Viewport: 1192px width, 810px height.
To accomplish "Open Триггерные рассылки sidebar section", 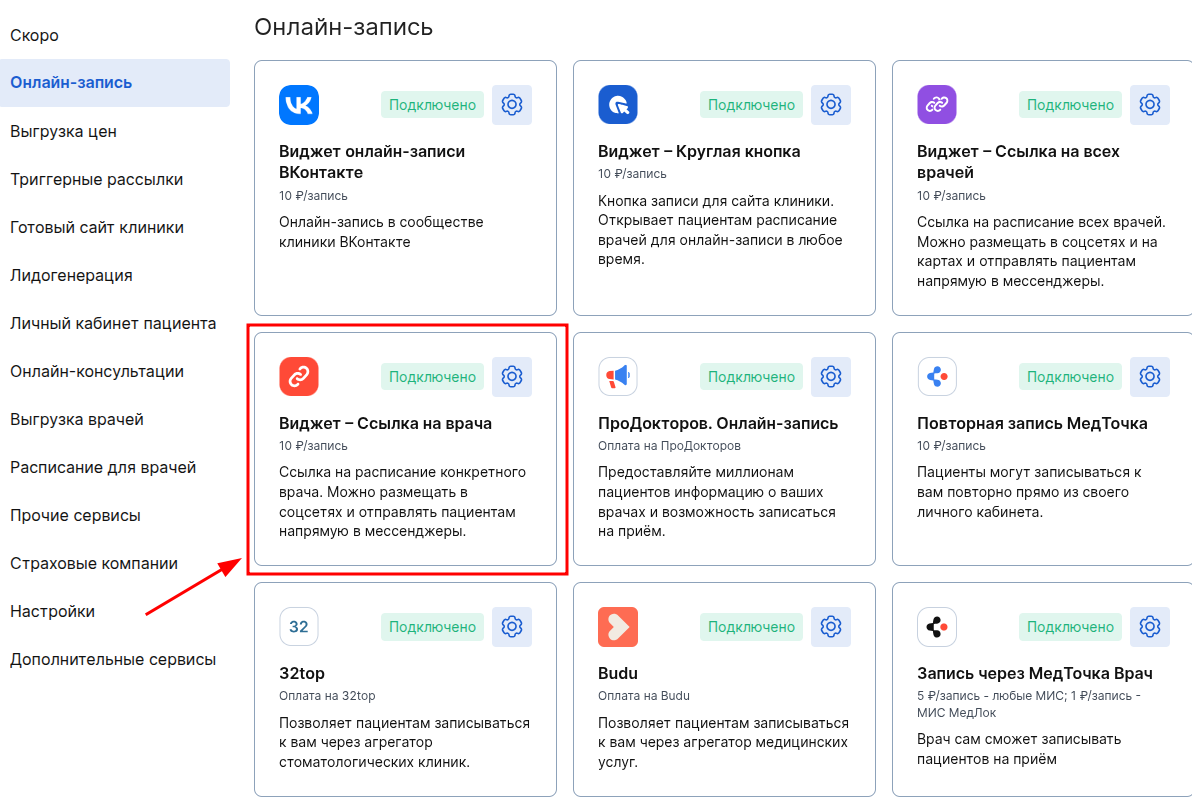I will 97,179.
